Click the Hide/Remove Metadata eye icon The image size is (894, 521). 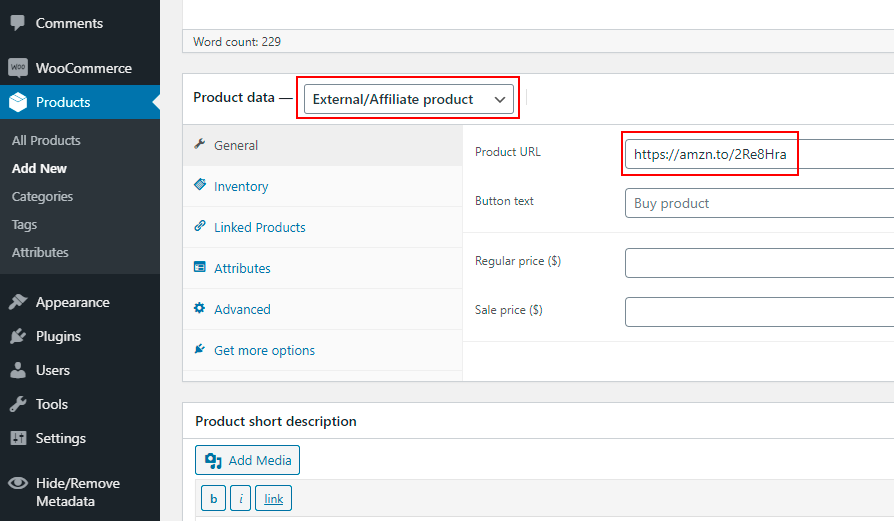coord(18,483)
